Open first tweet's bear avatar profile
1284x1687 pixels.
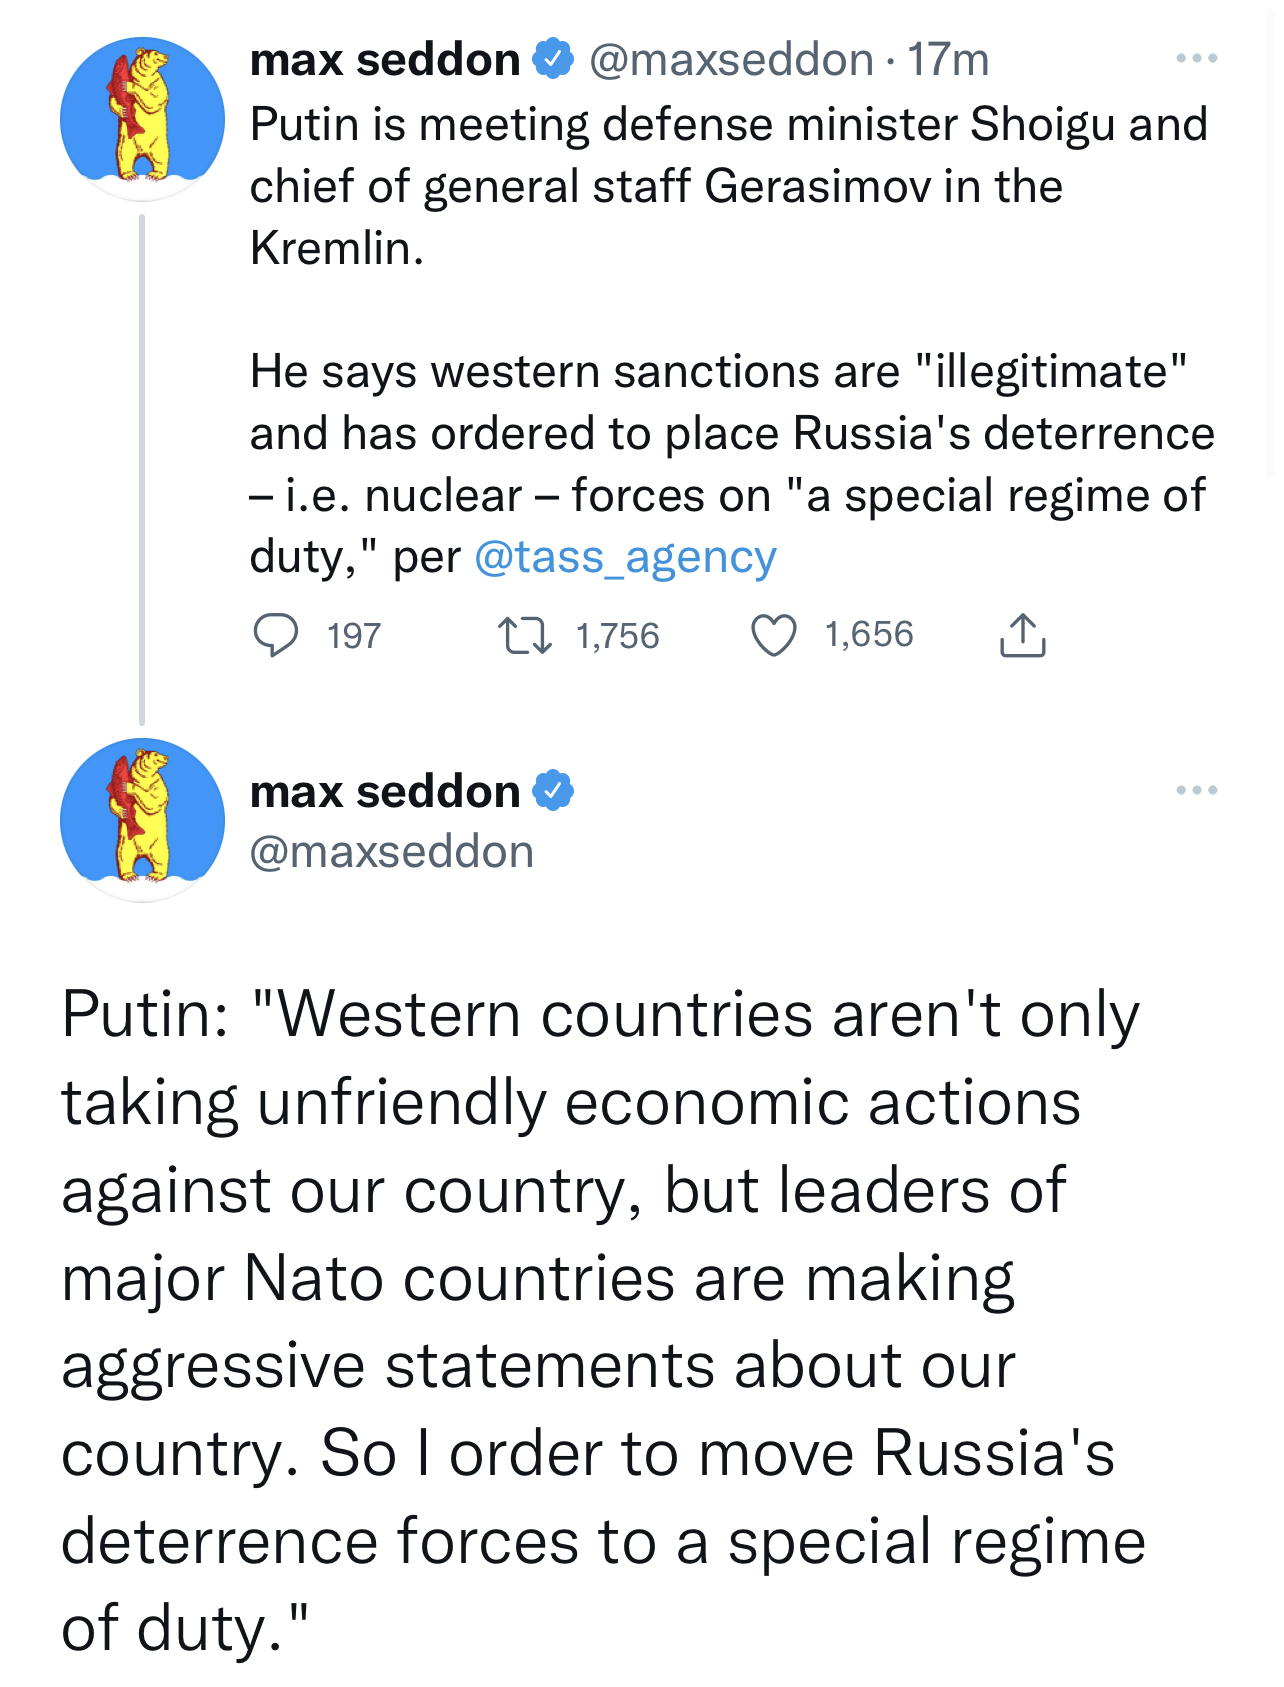142,119
